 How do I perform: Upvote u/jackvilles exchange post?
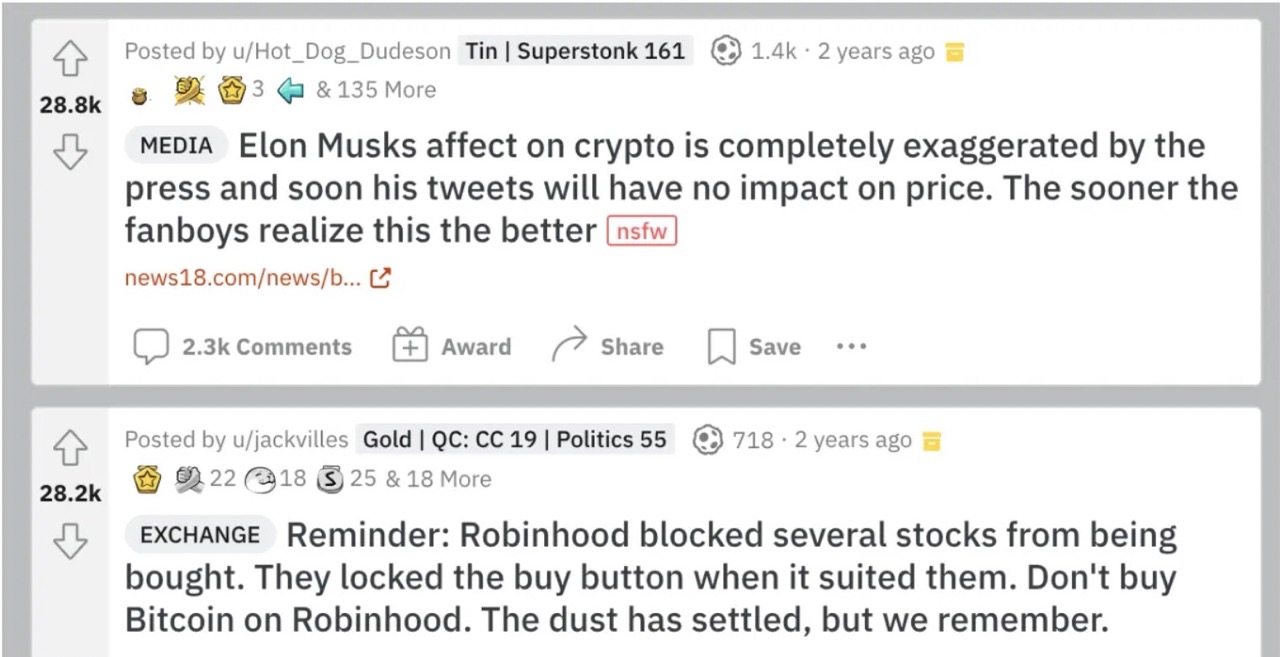70,448
